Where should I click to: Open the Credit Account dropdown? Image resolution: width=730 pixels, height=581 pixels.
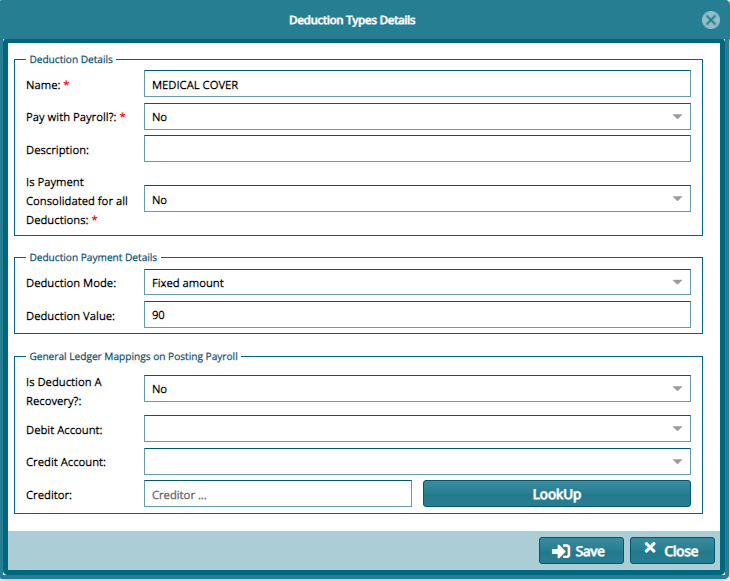tap(417, 461)
